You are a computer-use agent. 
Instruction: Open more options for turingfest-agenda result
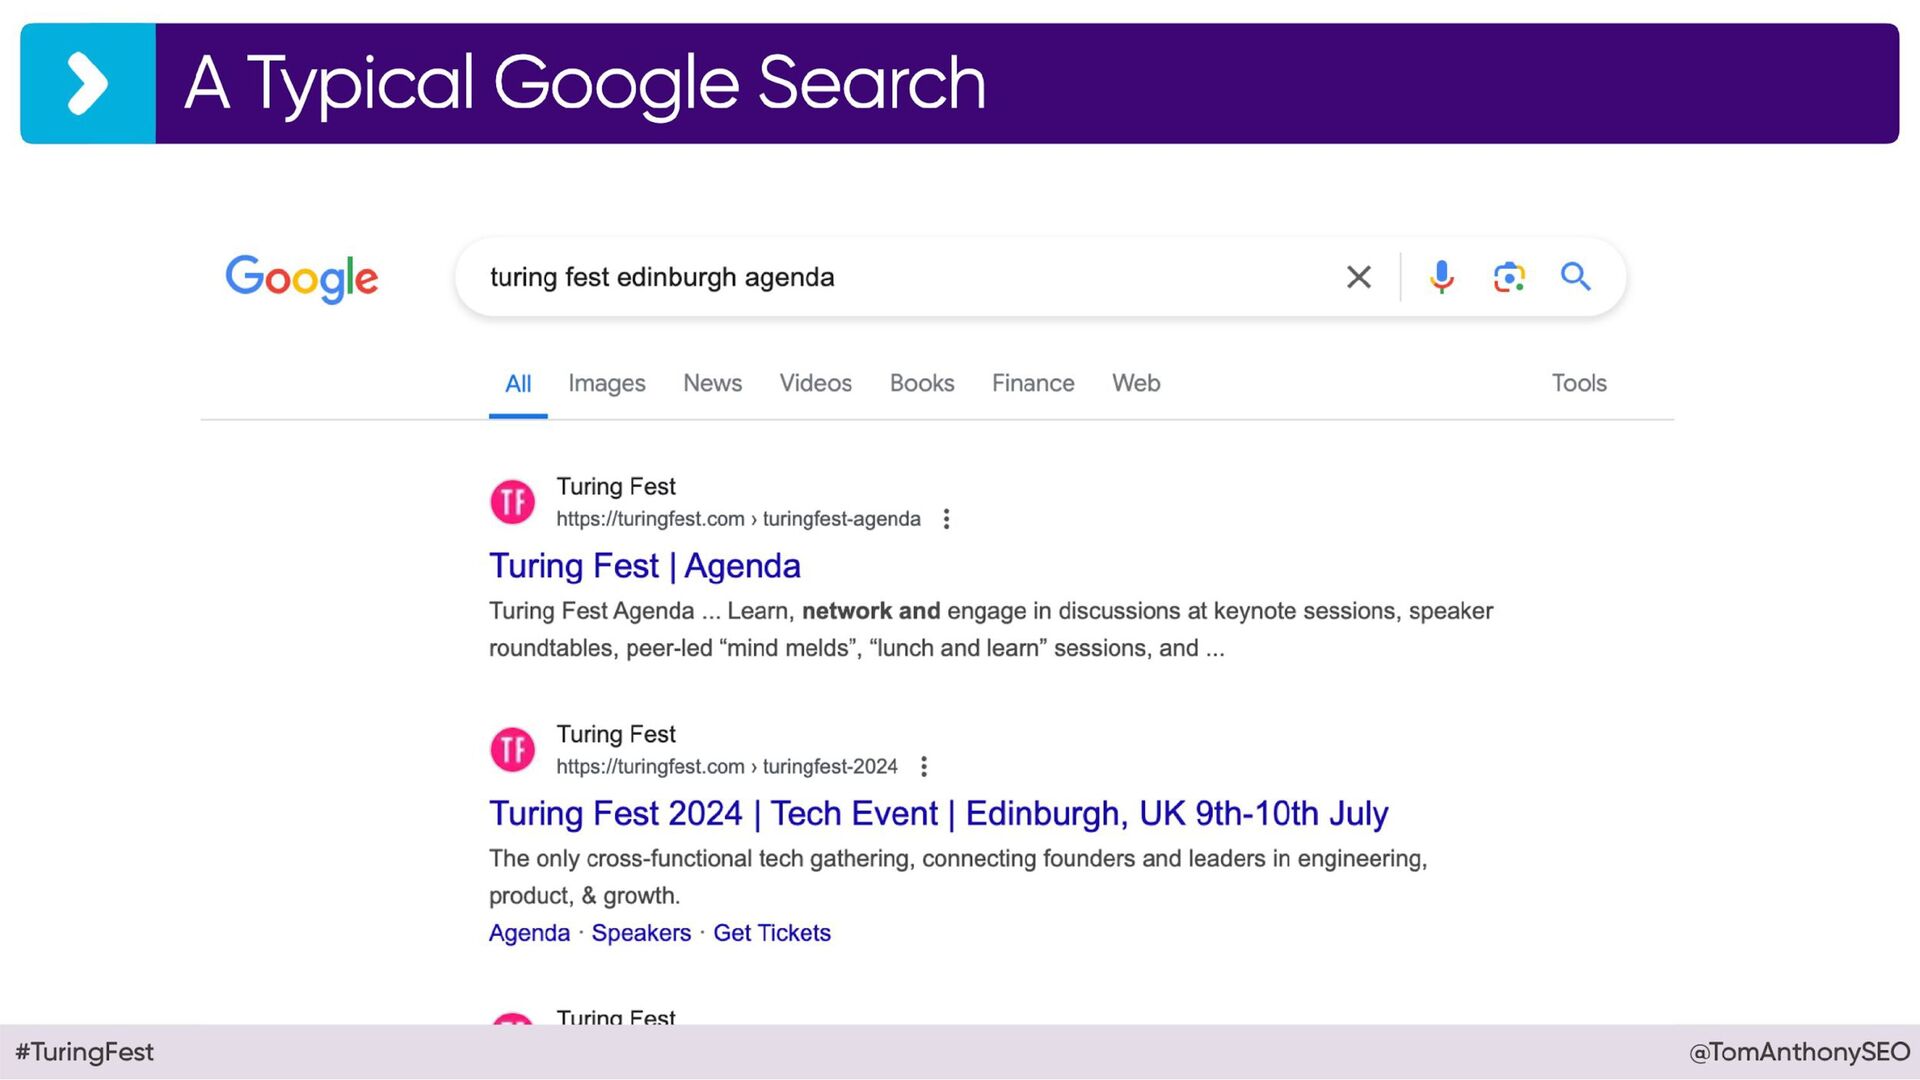point(946,519)
